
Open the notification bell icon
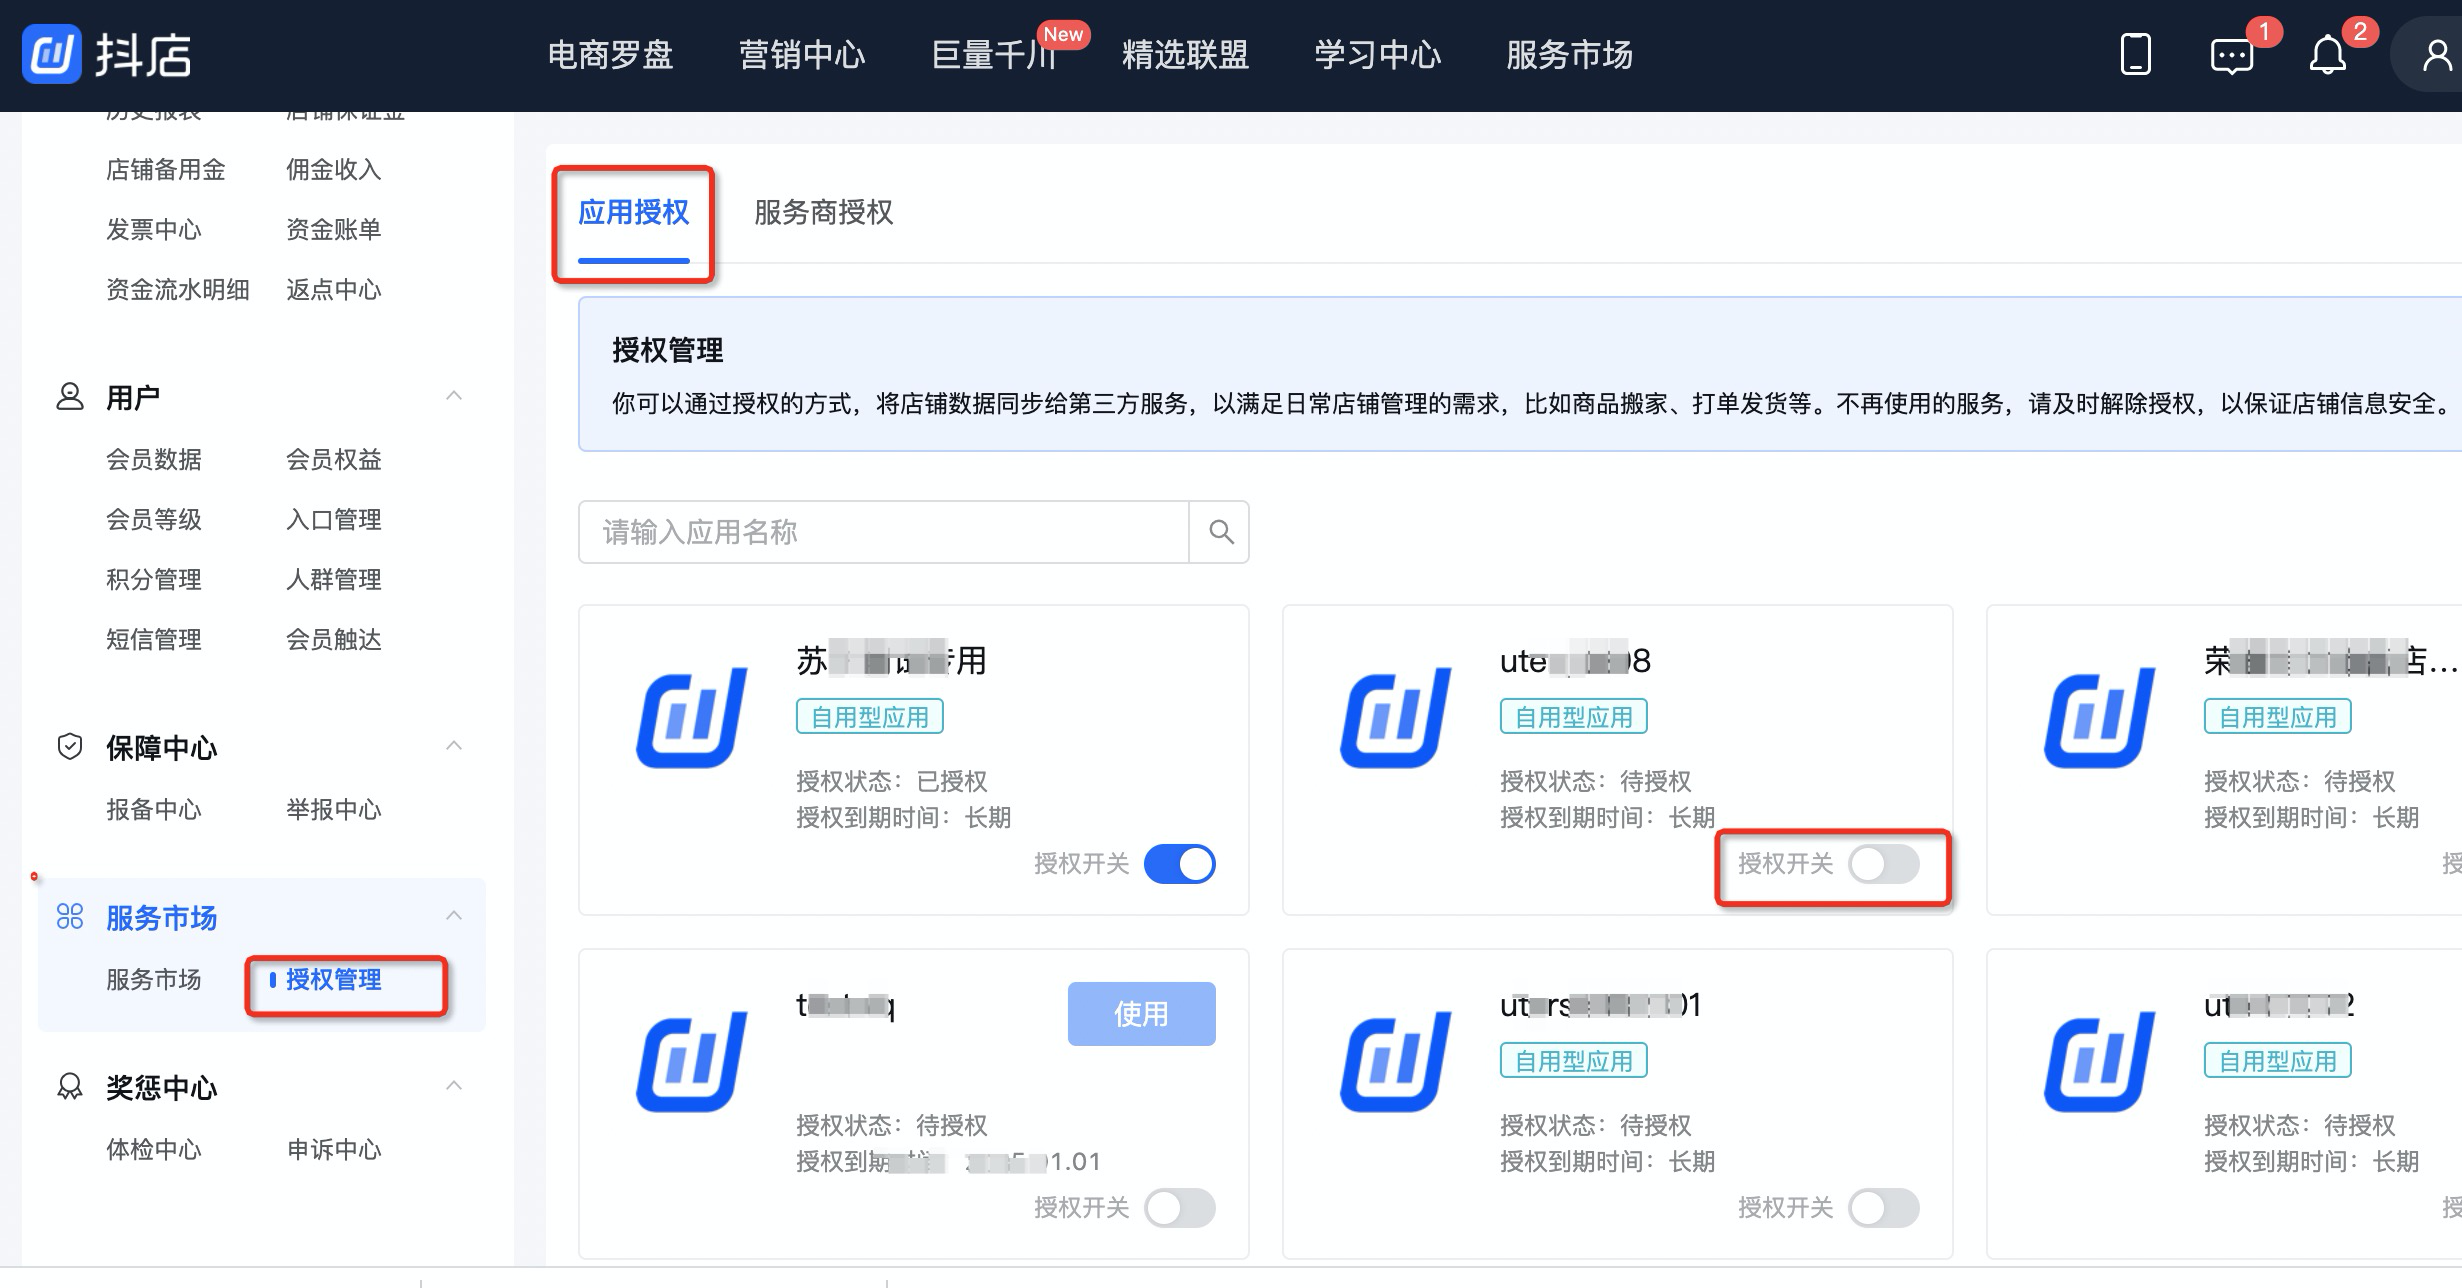coord(2327,55)
